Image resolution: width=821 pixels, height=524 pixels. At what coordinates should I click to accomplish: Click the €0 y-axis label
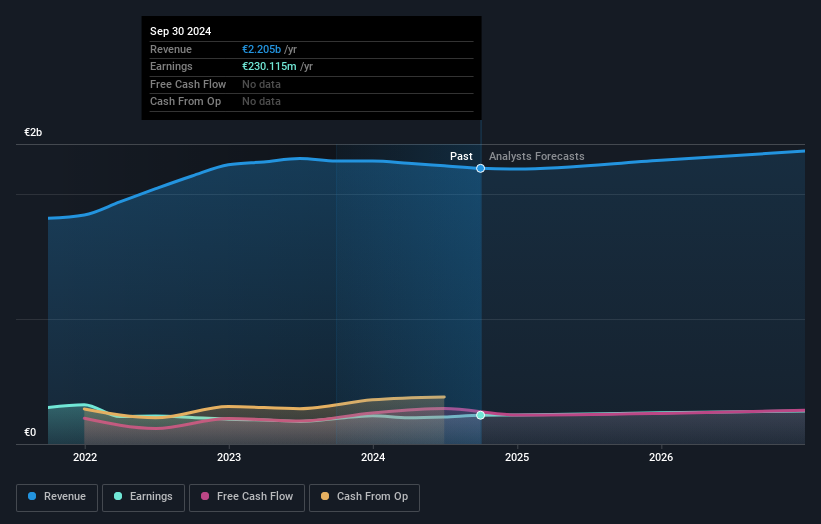(30, 432)
